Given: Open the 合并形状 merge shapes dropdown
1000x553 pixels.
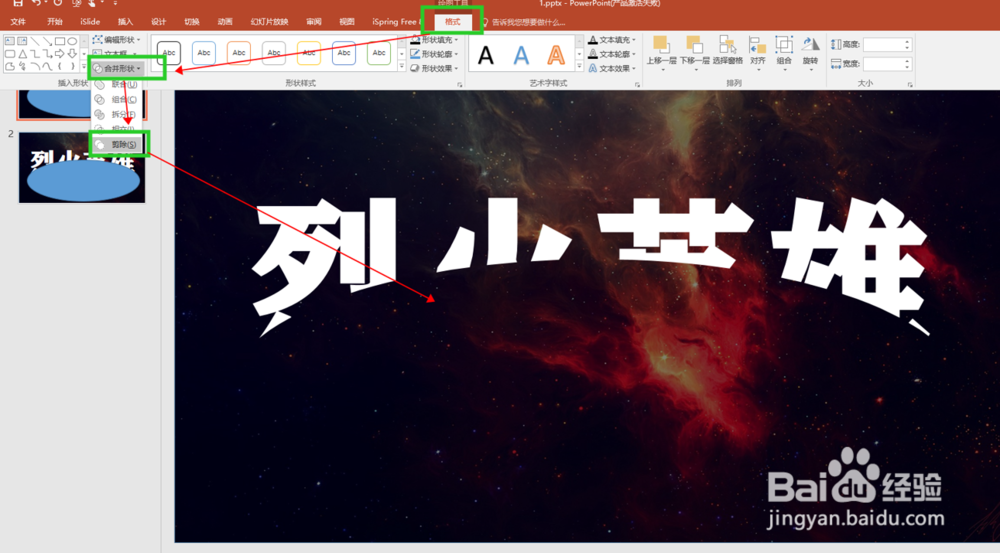Looking at the screenshot, I should tap(119, 68).
